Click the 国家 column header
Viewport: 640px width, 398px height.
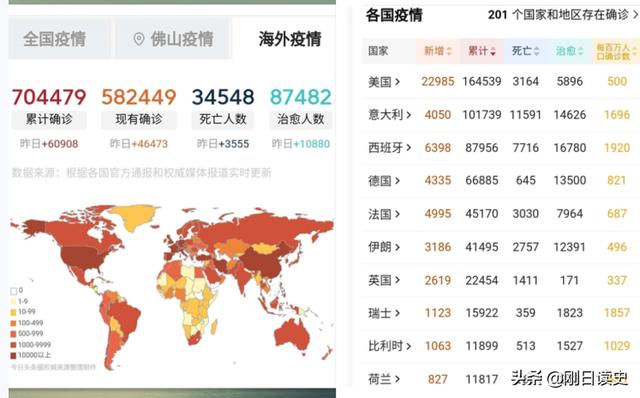378,51
